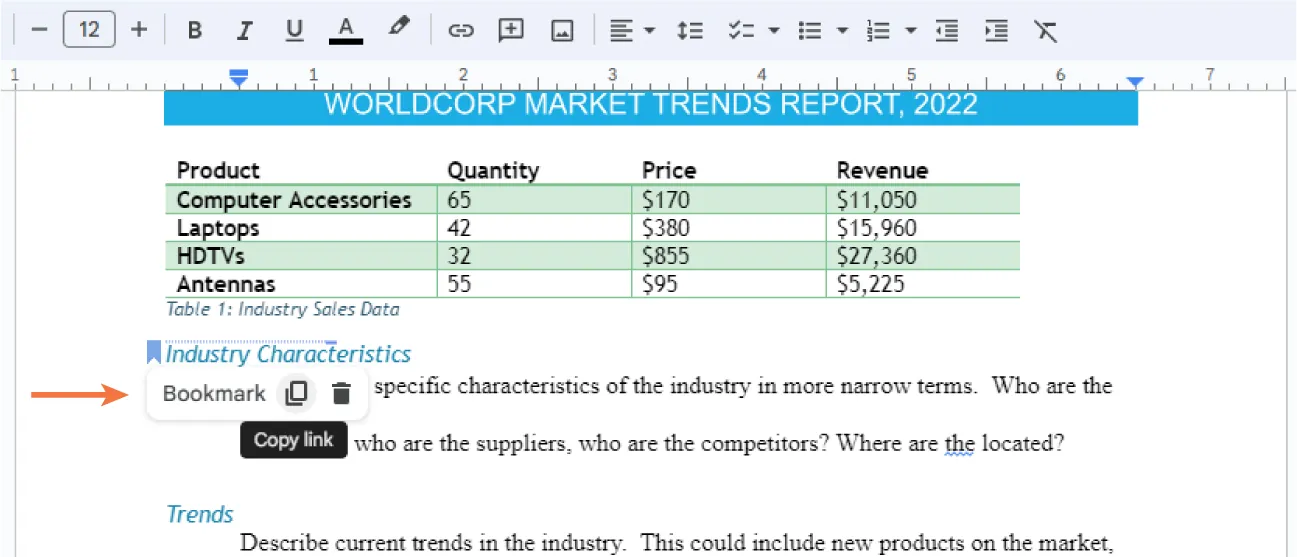Viewport: 1297px width, 557px height.
Task: Toggle underline formatting
Action: (x=294, y=30)
